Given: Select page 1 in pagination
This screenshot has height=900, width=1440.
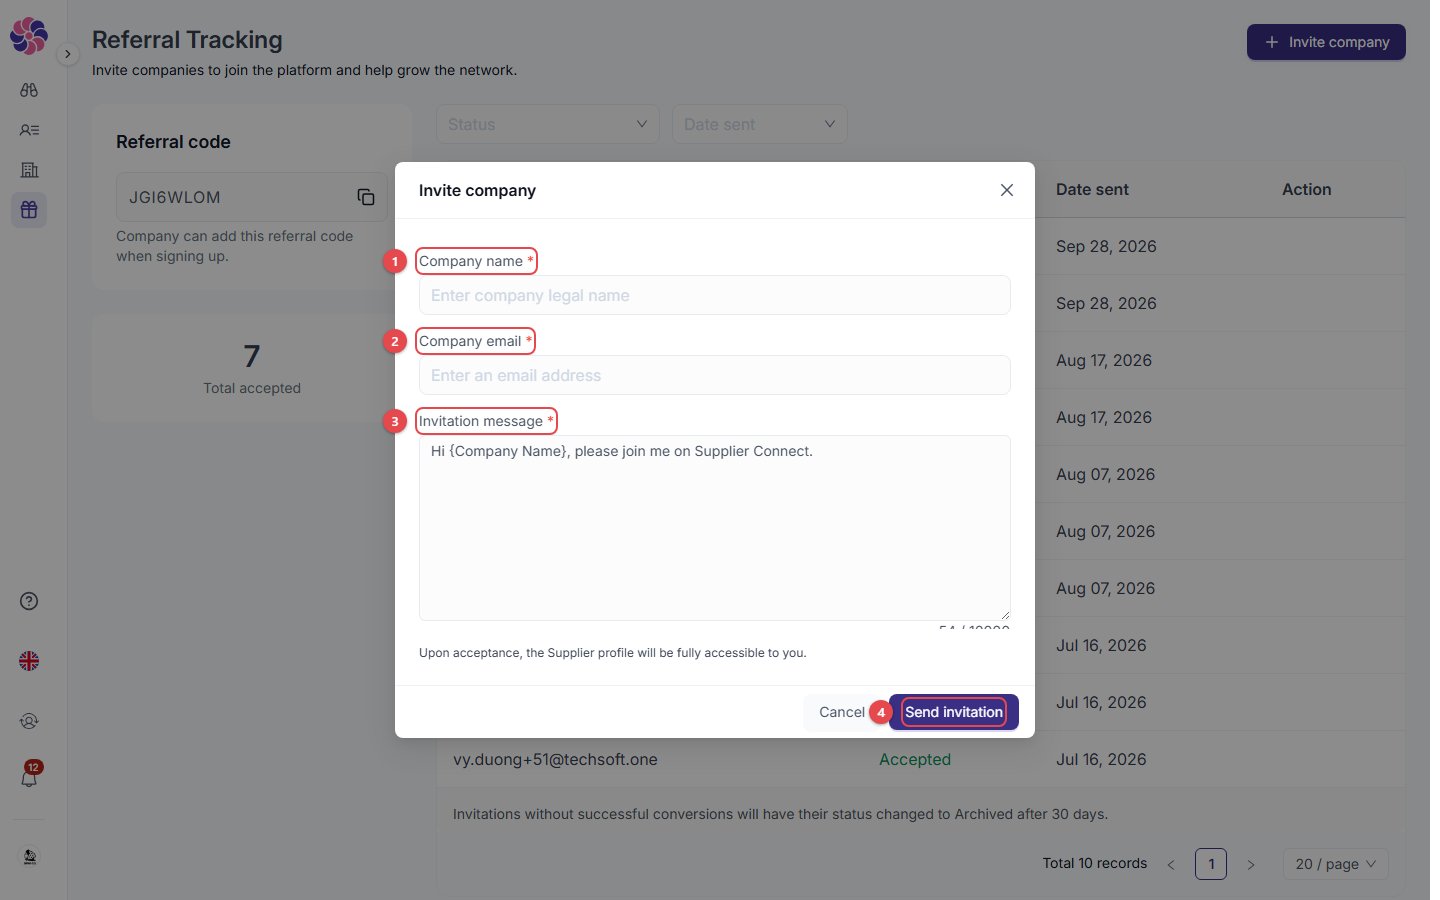Looking at the screenshot, I should point(1211,864).
